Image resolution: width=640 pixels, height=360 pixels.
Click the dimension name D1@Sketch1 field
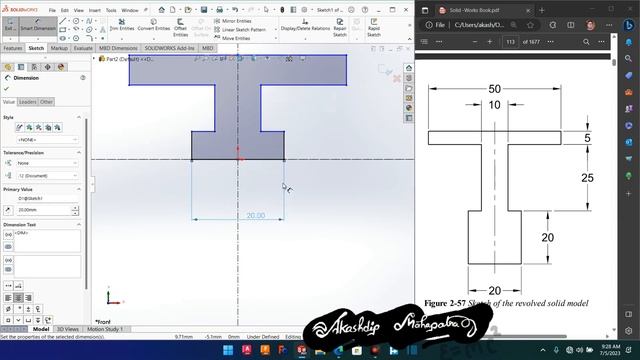(47, 198)
